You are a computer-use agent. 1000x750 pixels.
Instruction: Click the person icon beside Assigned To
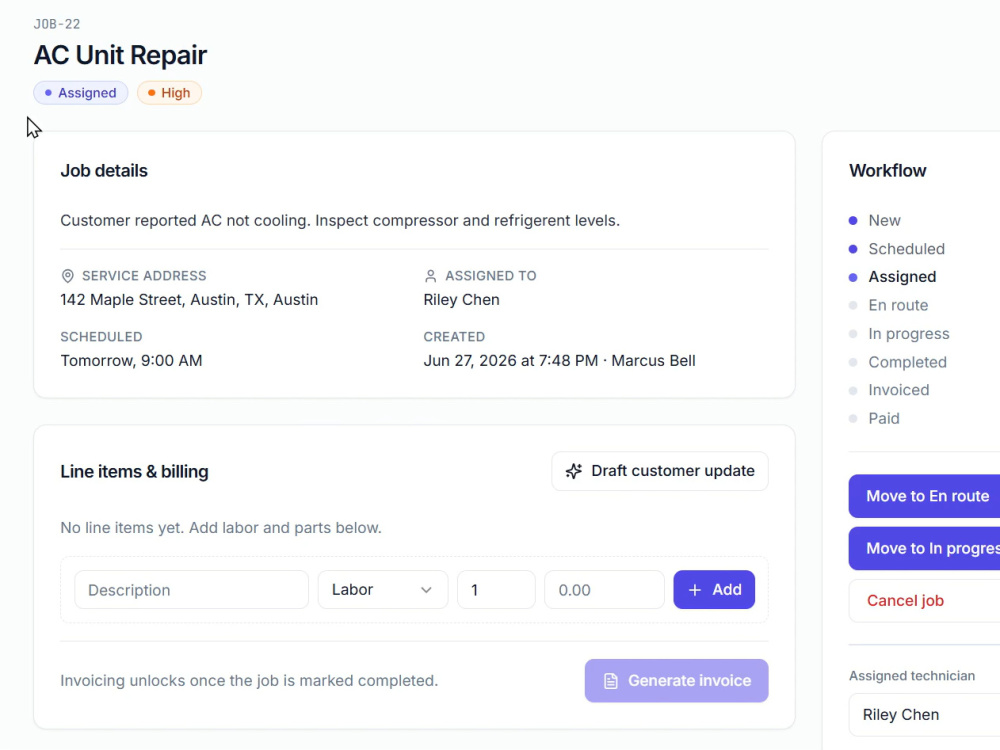coord(430,276)
